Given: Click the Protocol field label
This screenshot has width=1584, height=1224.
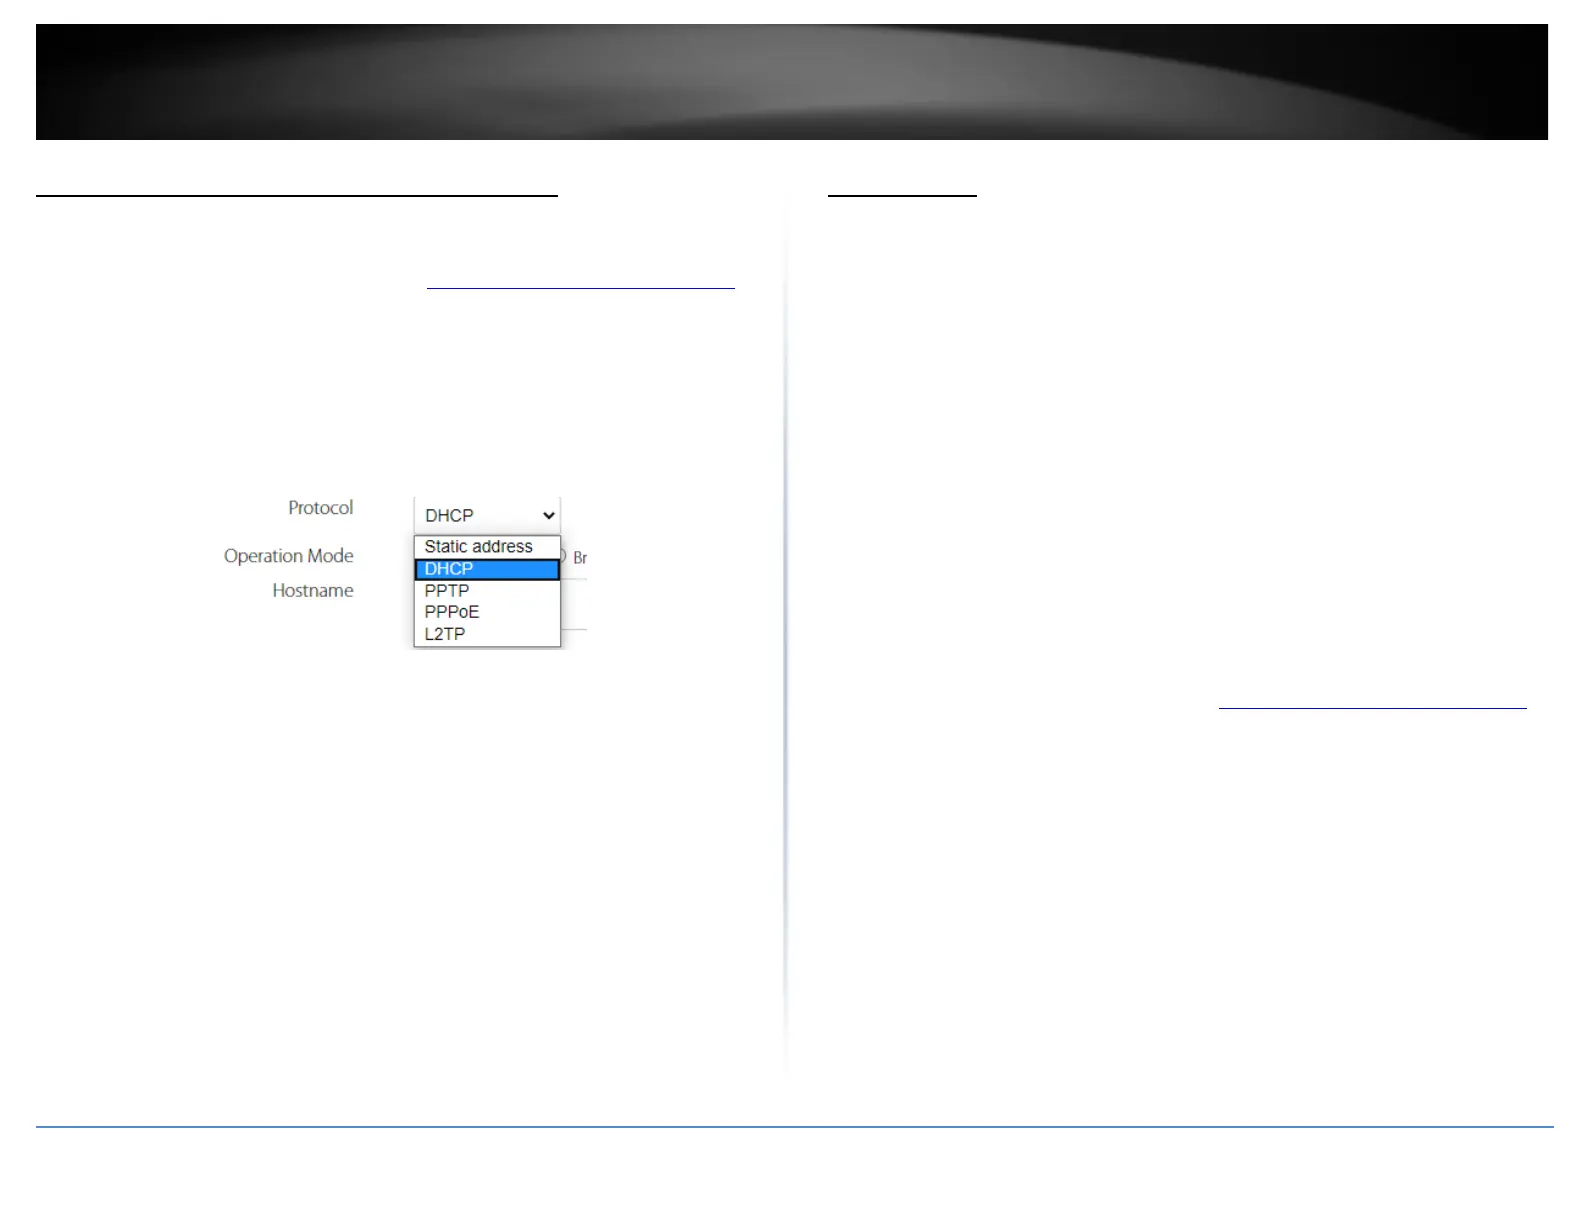Looking at the screenshot, I should pos(321,508).
